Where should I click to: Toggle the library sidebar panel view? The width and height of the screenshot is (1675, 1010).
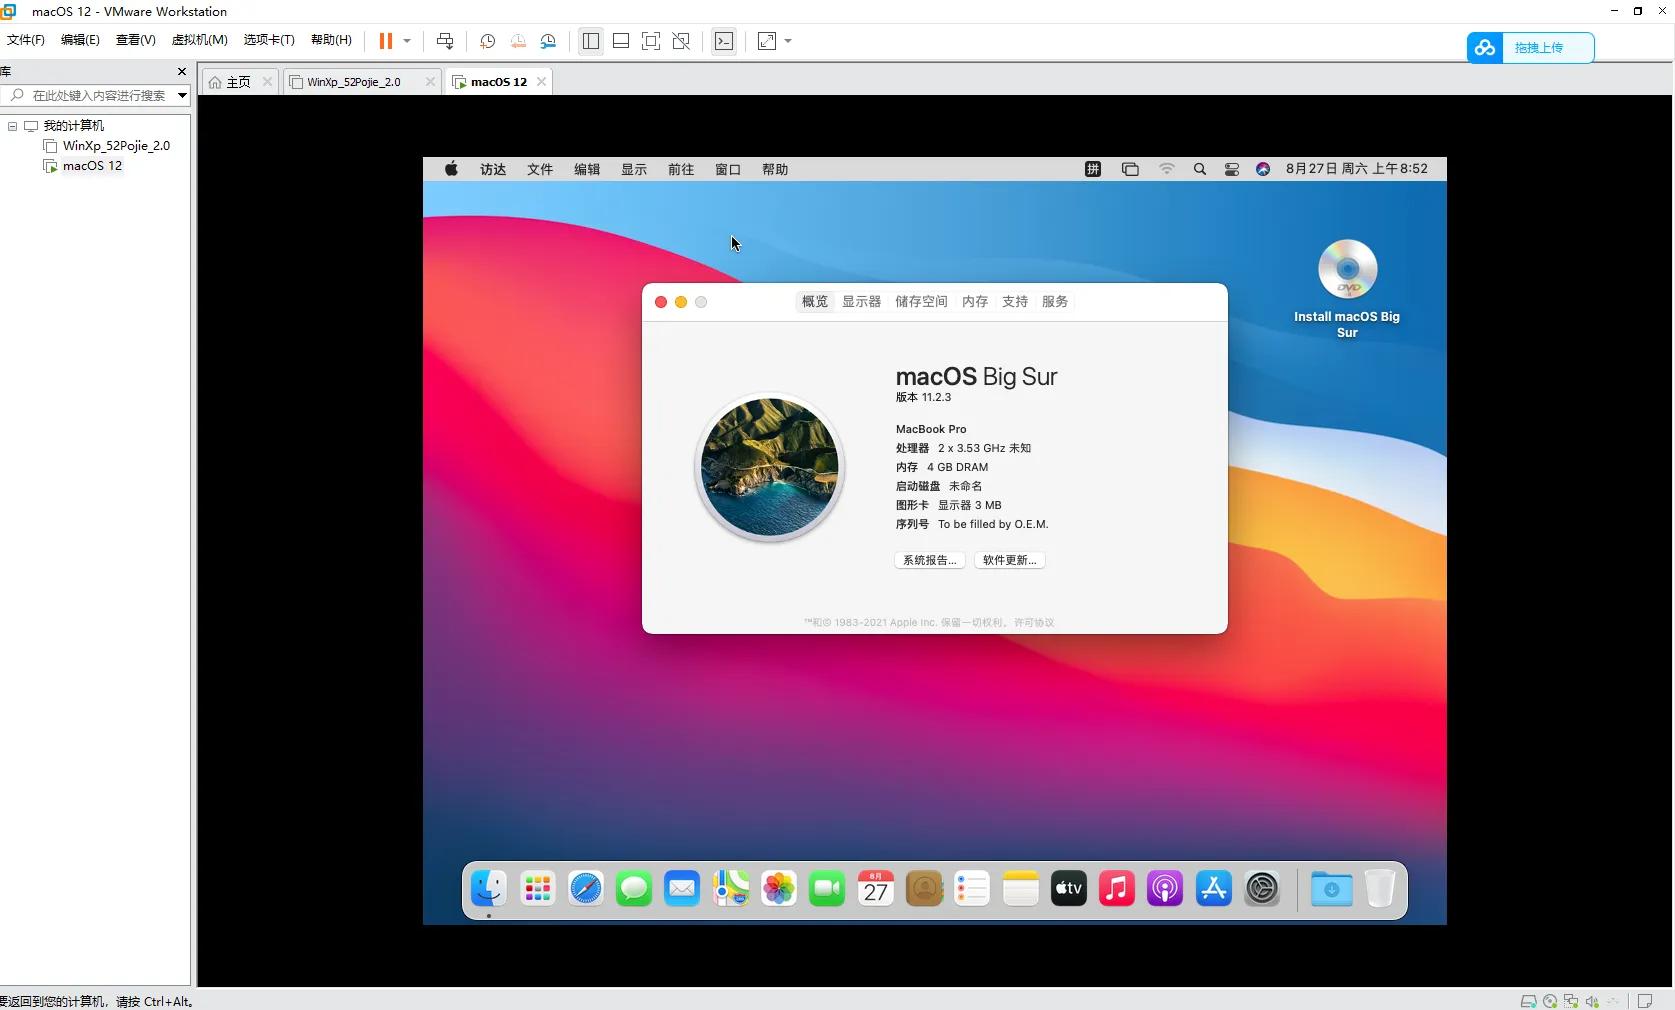point(591,41)
